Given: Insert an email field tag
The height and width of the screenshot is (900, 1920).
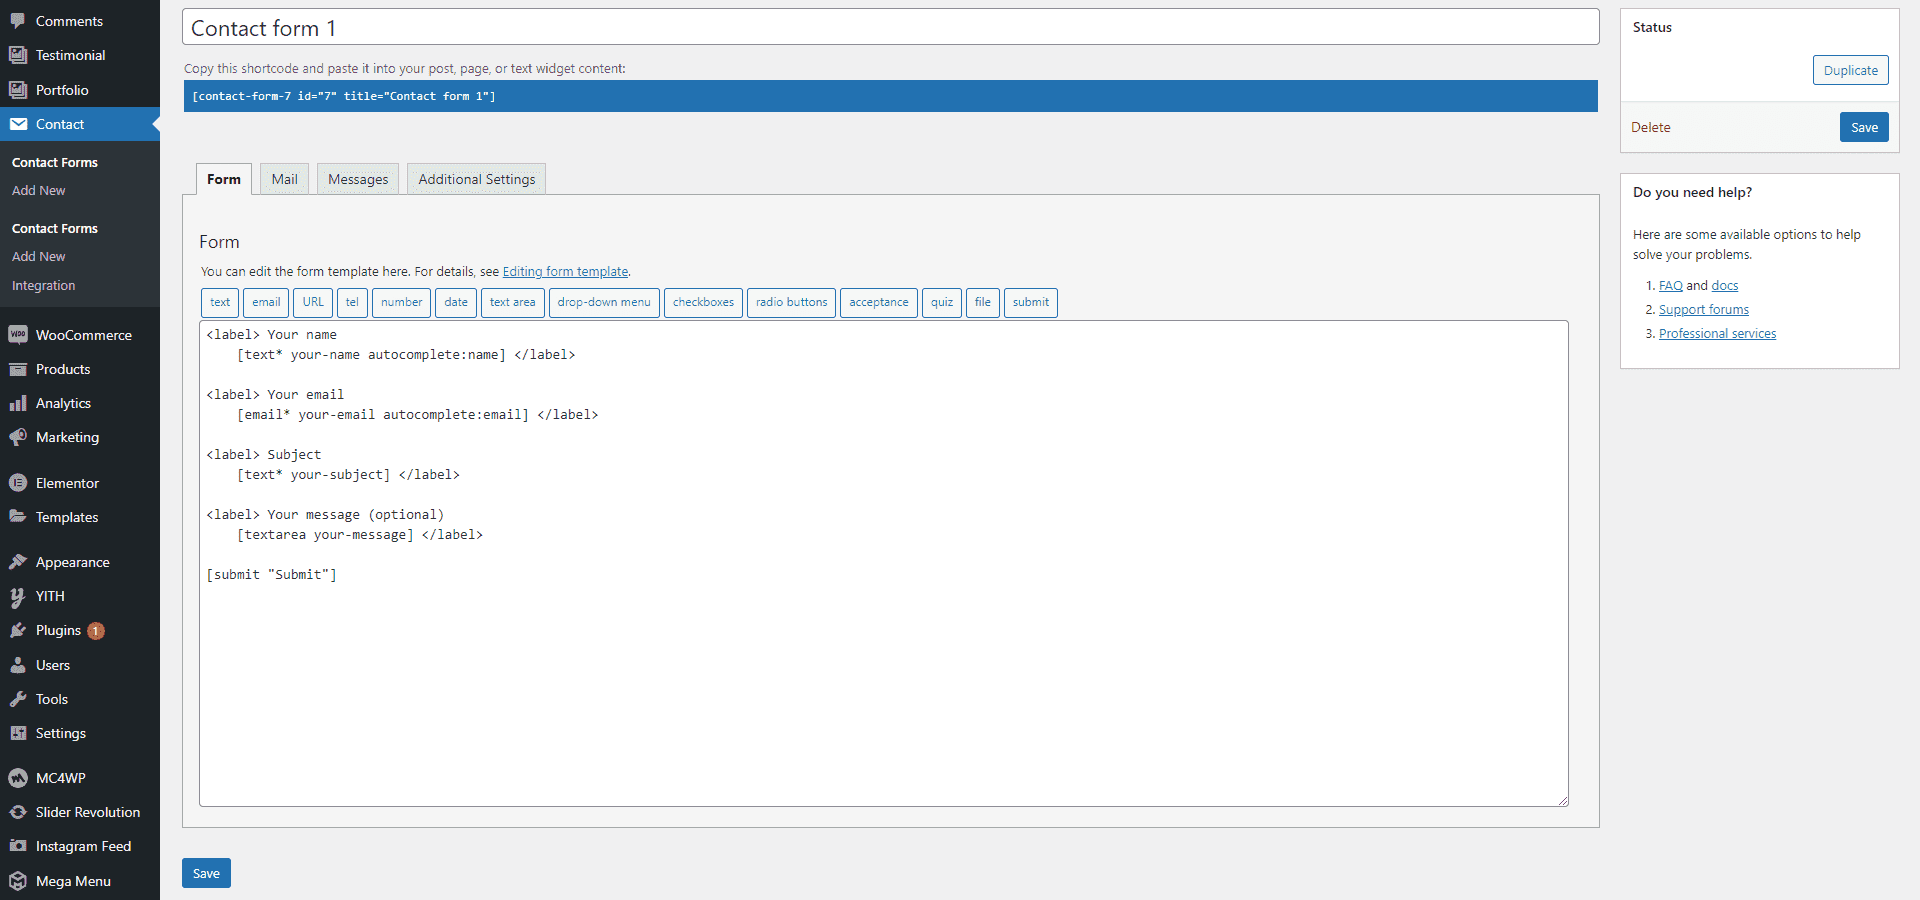Looking at the screenshot, I should click(266, 302).
